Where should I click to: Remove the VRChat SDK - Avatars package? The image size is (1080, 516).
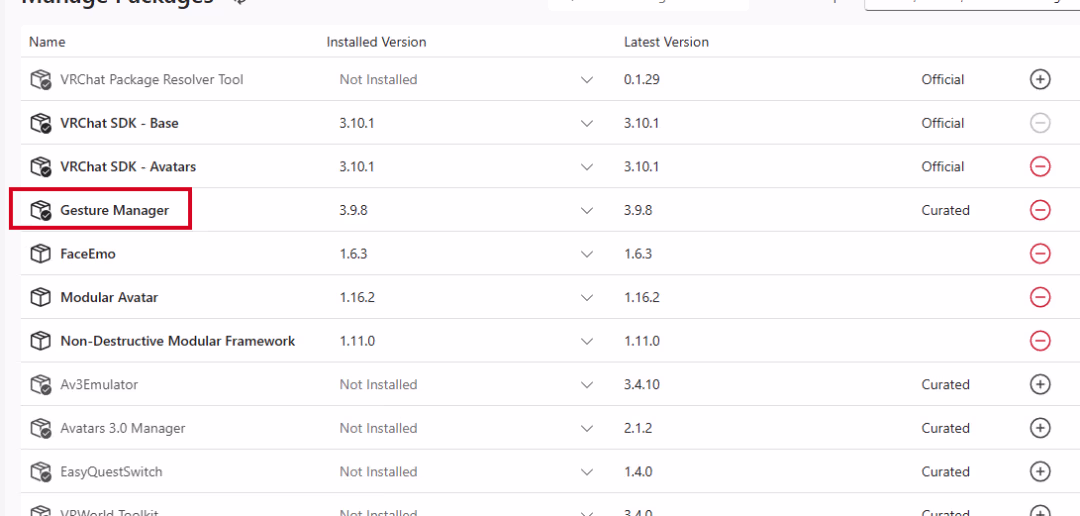(x=1039, y=167)
